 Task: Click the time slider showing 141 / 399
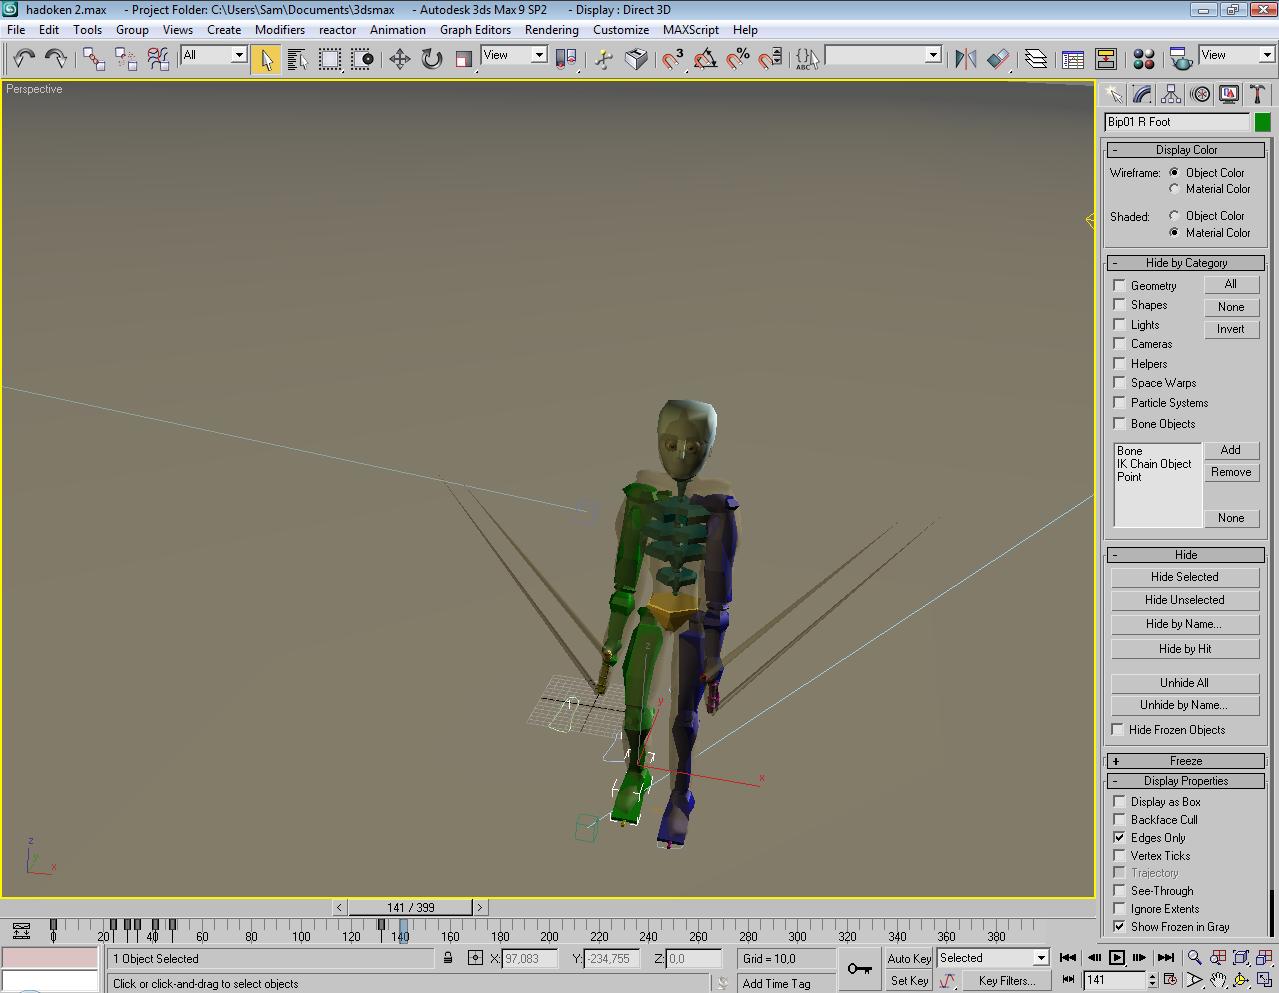pyautogui.click(x=410, y=908)
